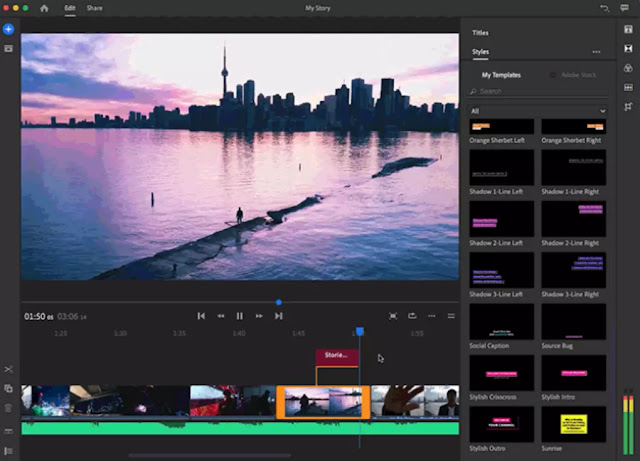This screenshot has height=461, width=640.
Task: Select the My Templates tab
Action: coord(501,75)
